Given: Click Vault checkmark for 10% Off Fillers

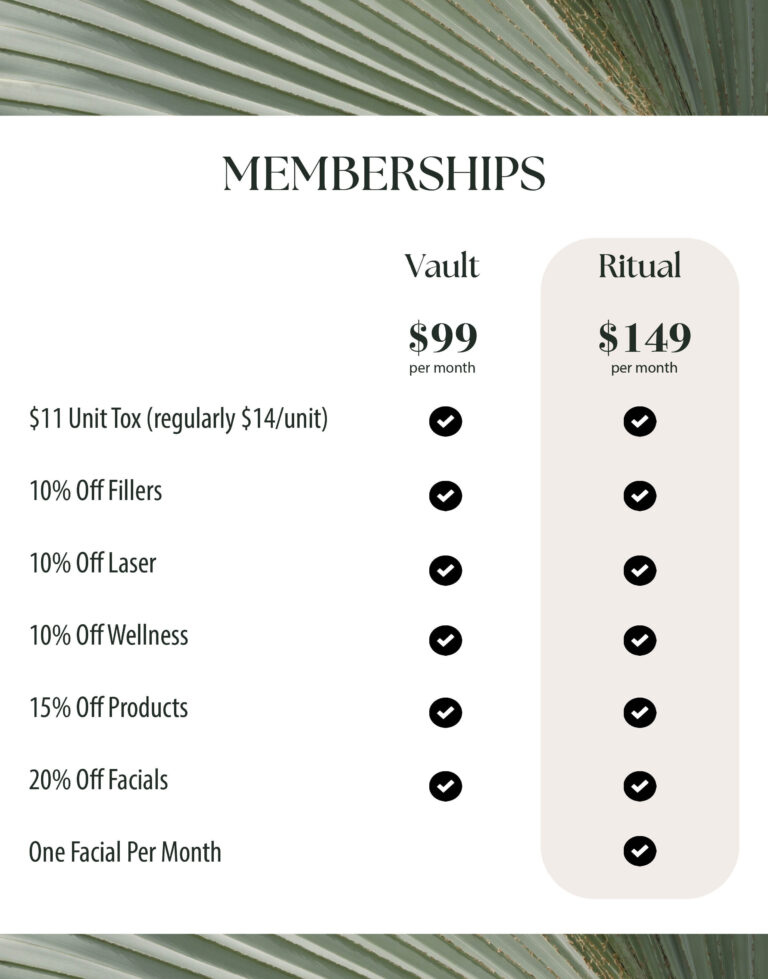Looking at the screenshot, I should coord(445,496).
